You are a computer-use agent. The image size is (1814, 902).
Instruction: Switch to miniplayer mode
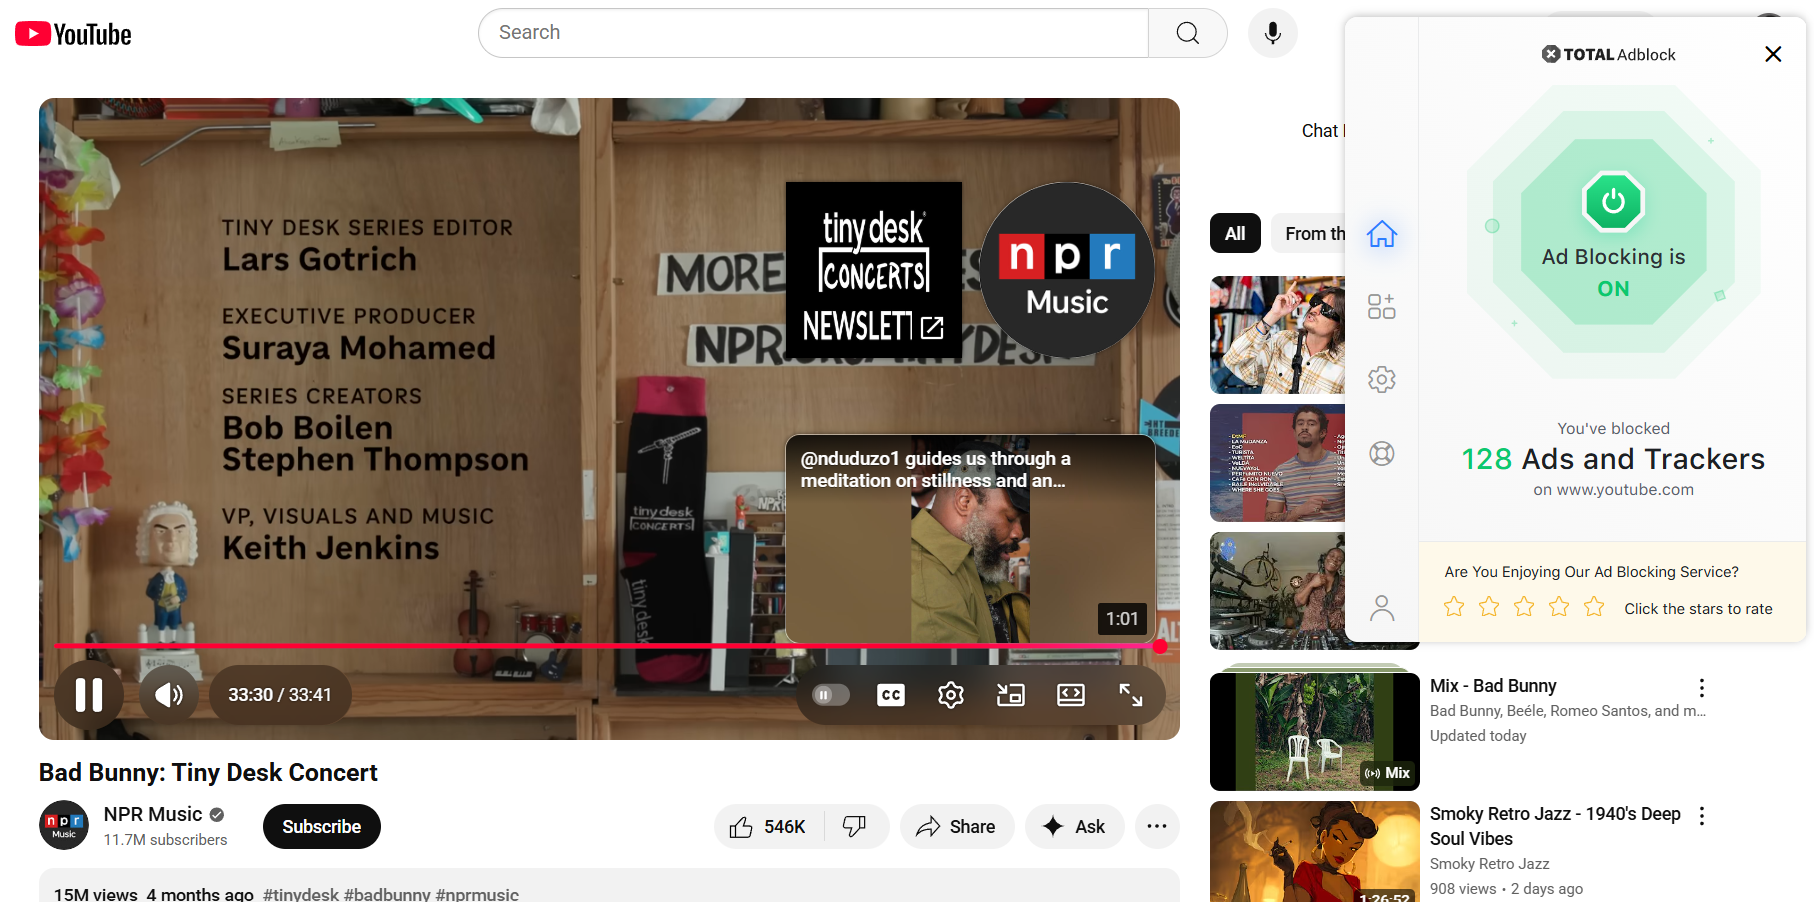(x=1010, y=694)
